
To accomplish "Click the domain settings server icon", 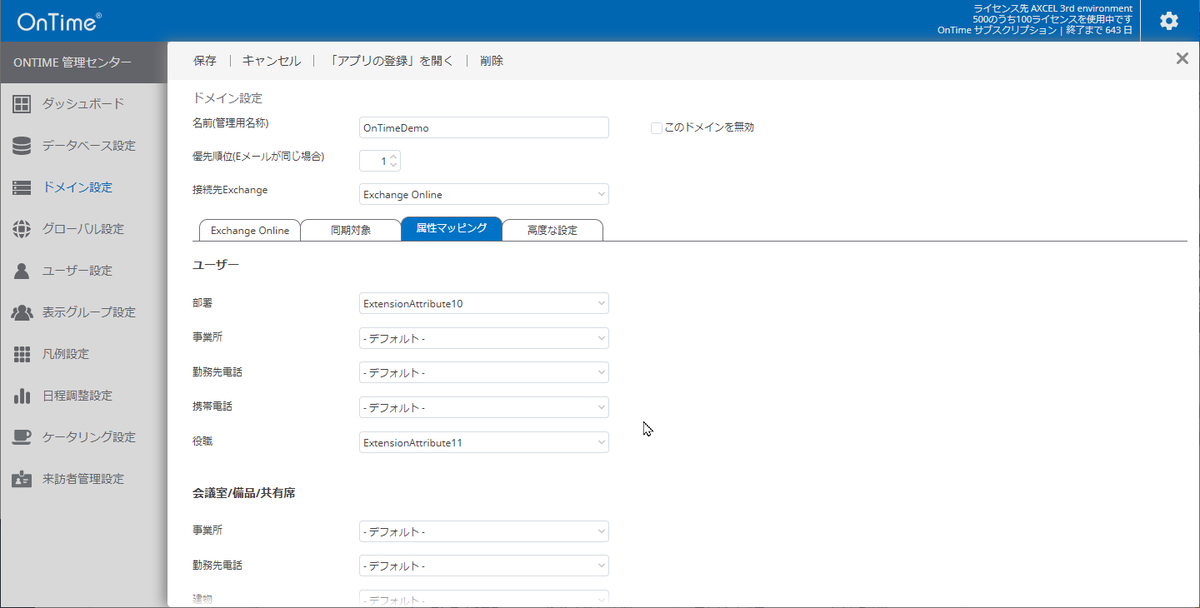I will 22,187.
